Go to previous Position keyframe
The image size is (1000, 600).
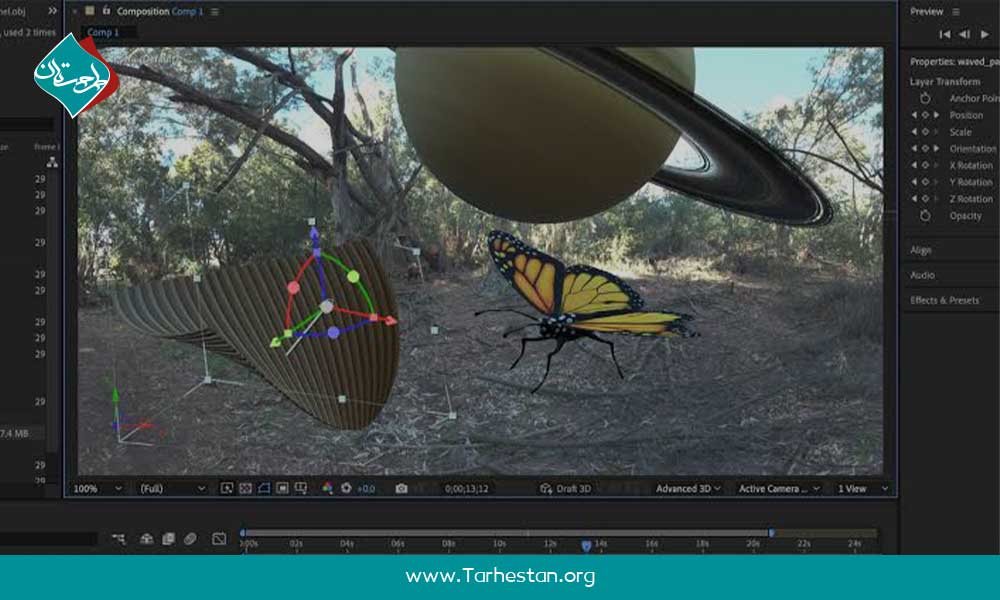[914, 115]
